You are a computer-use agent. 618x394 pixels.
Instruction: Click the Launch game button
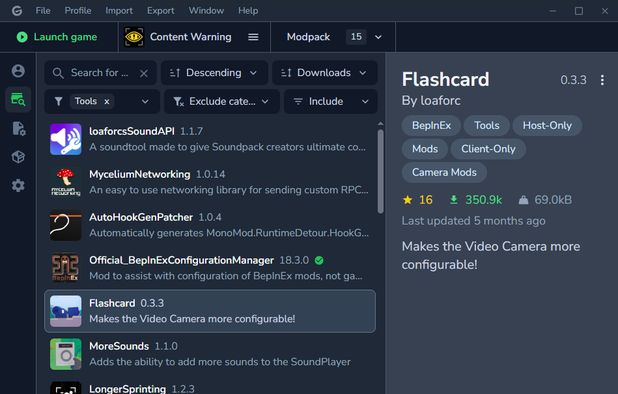pos(58,37)
